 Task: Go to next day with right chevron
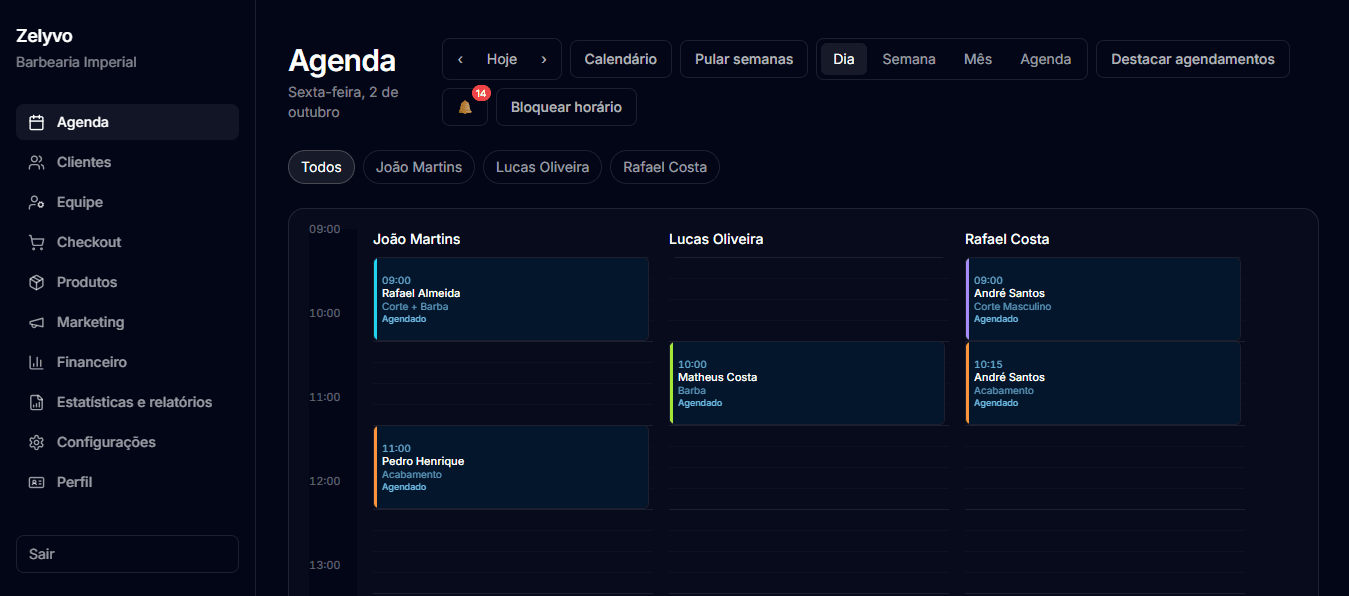coord(544,59)
